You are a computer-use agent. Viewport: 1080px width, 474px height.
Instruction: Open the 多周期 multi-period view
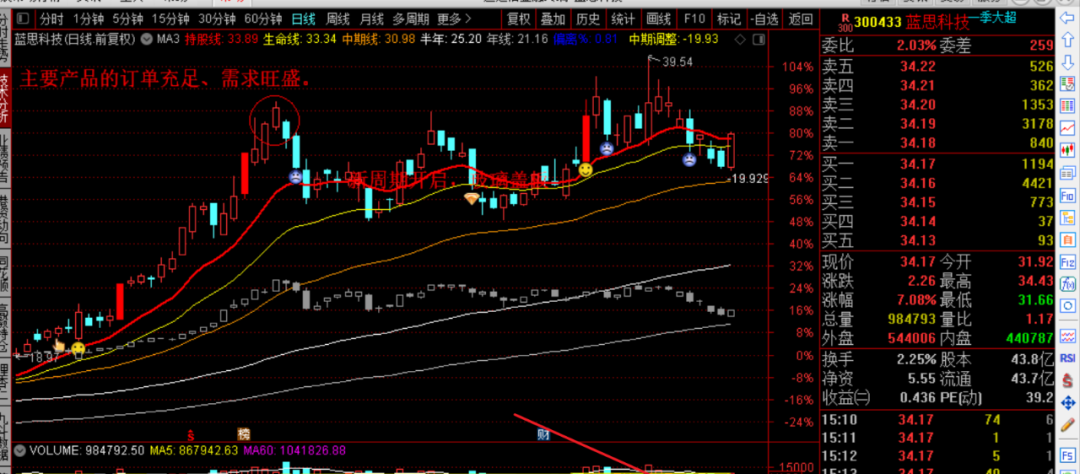(x=411, y=19)
